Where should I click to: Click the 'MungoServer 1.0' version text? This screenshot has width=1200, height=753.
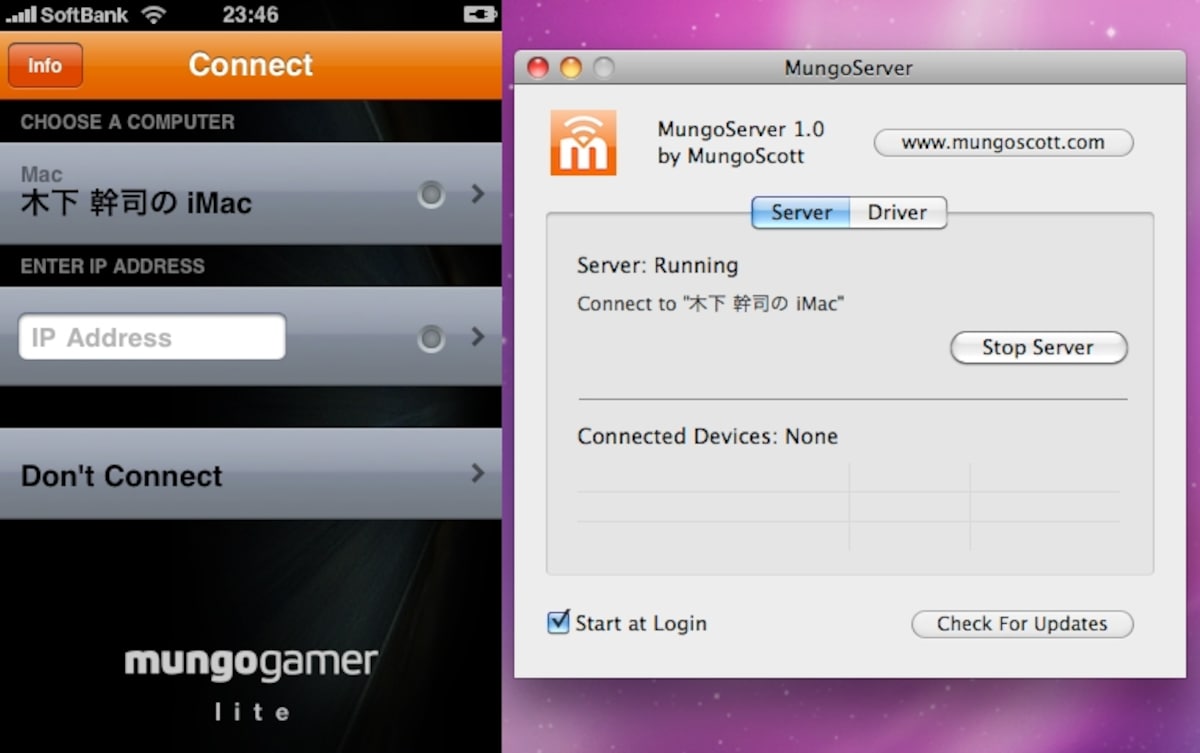click(x=741, y=129)
